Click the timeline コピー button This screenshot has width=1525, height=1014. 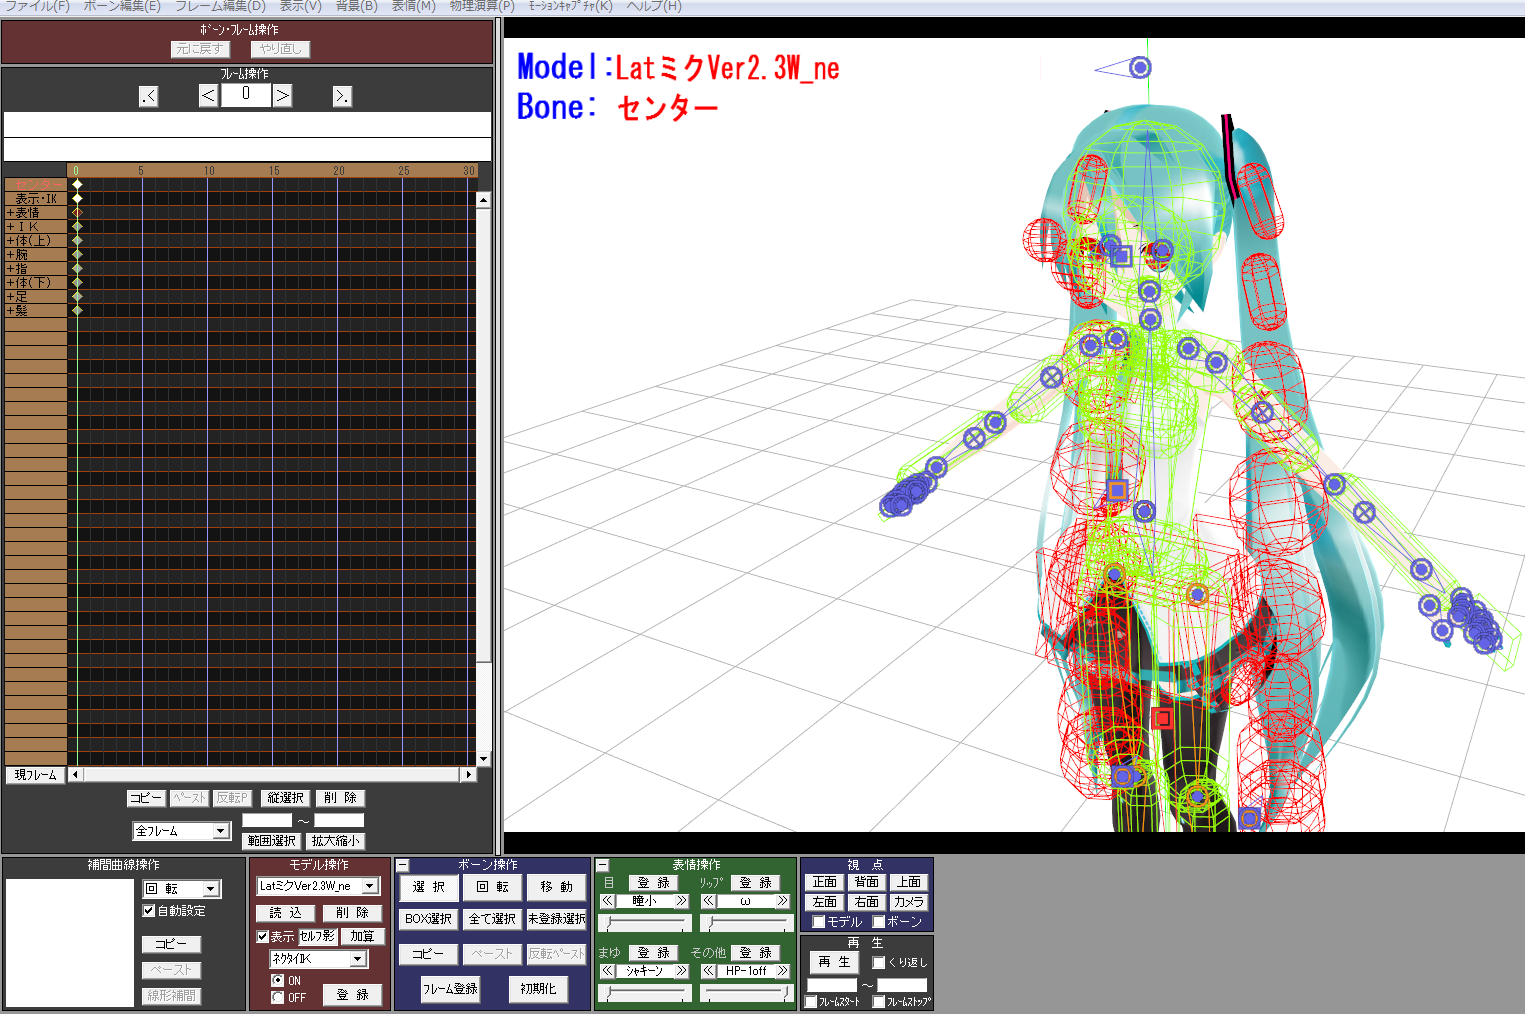pos(146,798)
